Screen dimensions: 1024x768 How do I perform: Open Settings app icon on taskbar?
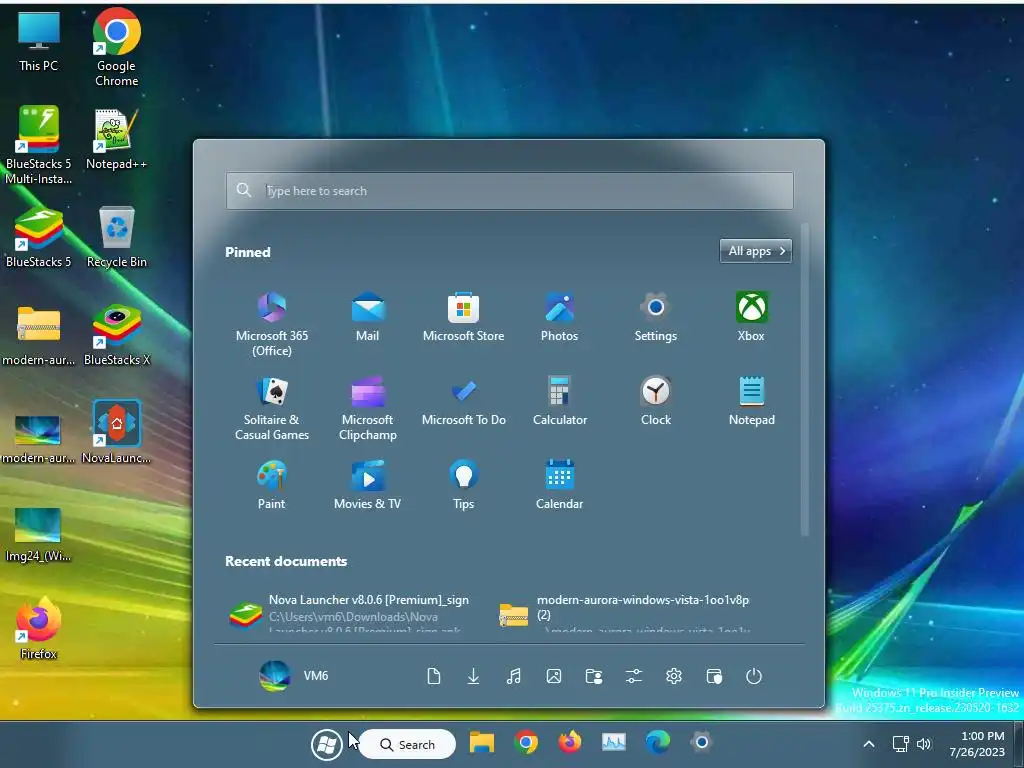pos(701,743)
